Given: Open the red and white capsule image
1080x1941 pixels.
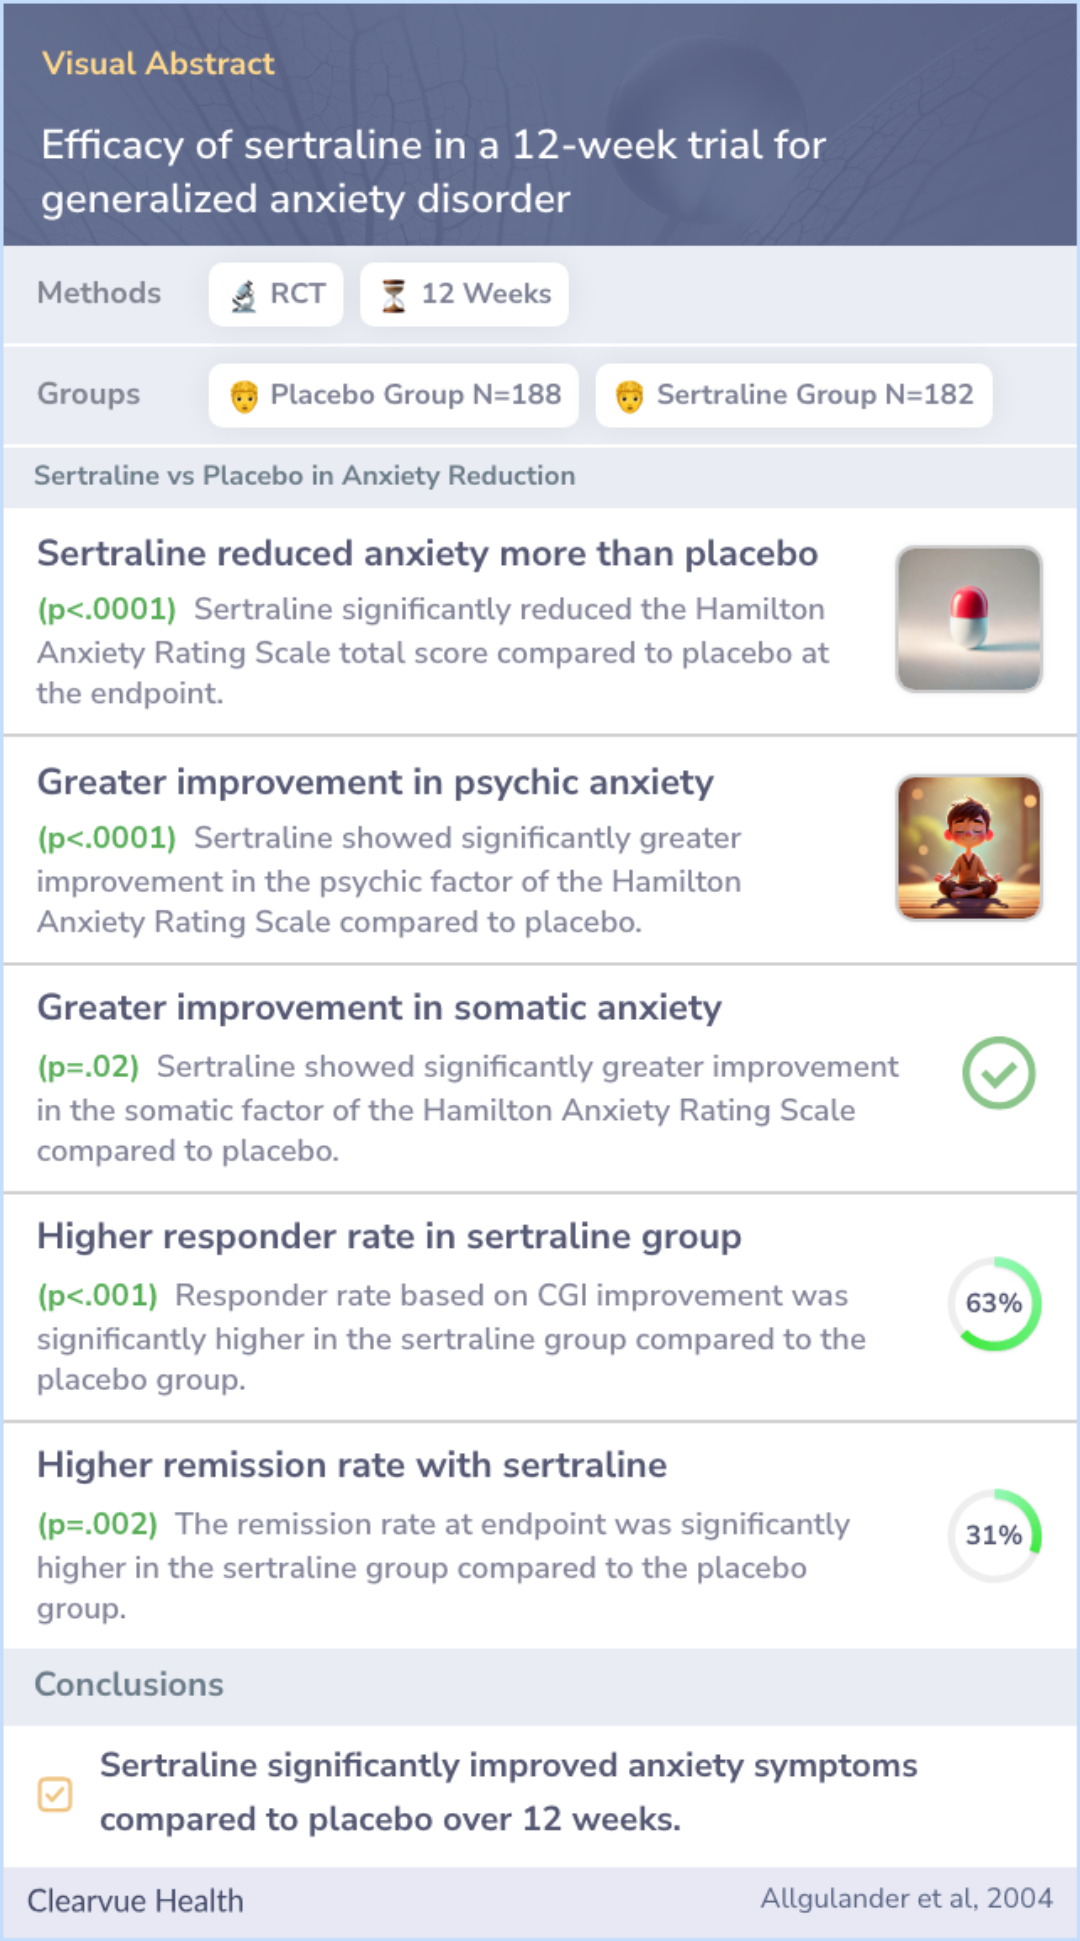Looking at the screenshot, I should (969, 619).
